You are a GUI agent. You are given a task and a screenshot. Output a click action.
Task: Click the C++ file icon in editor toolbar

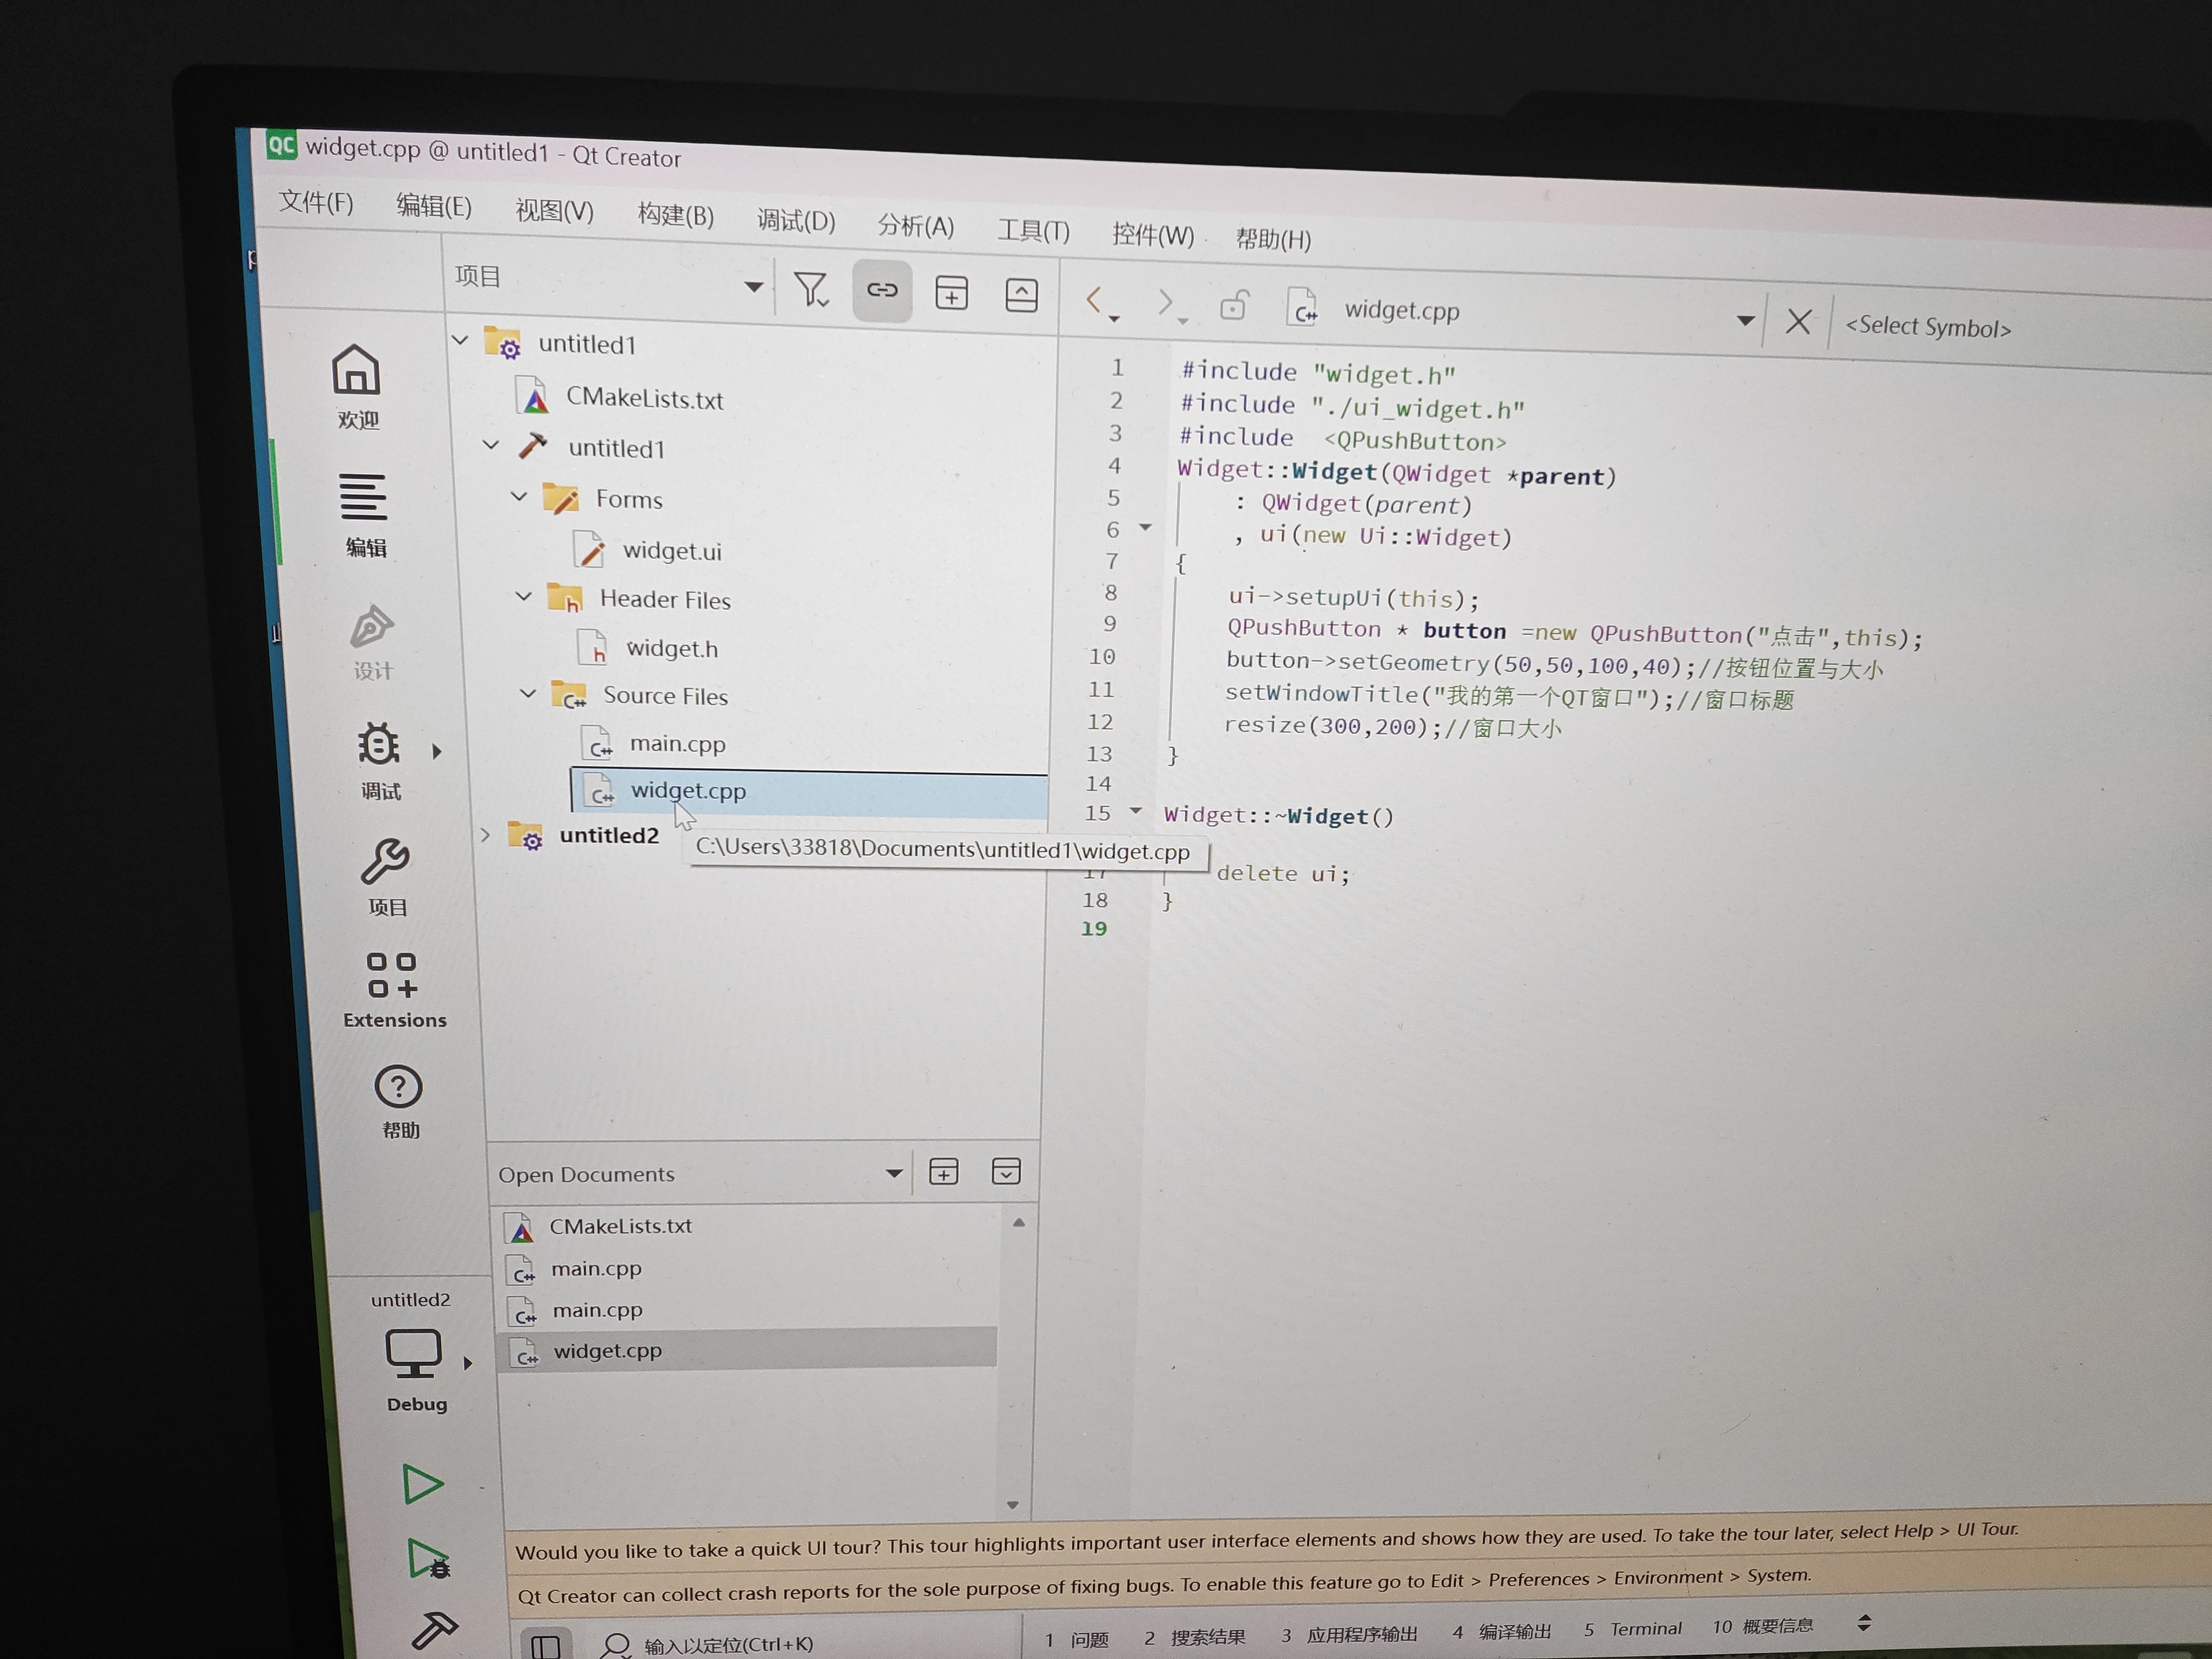tap(1303, 308)
